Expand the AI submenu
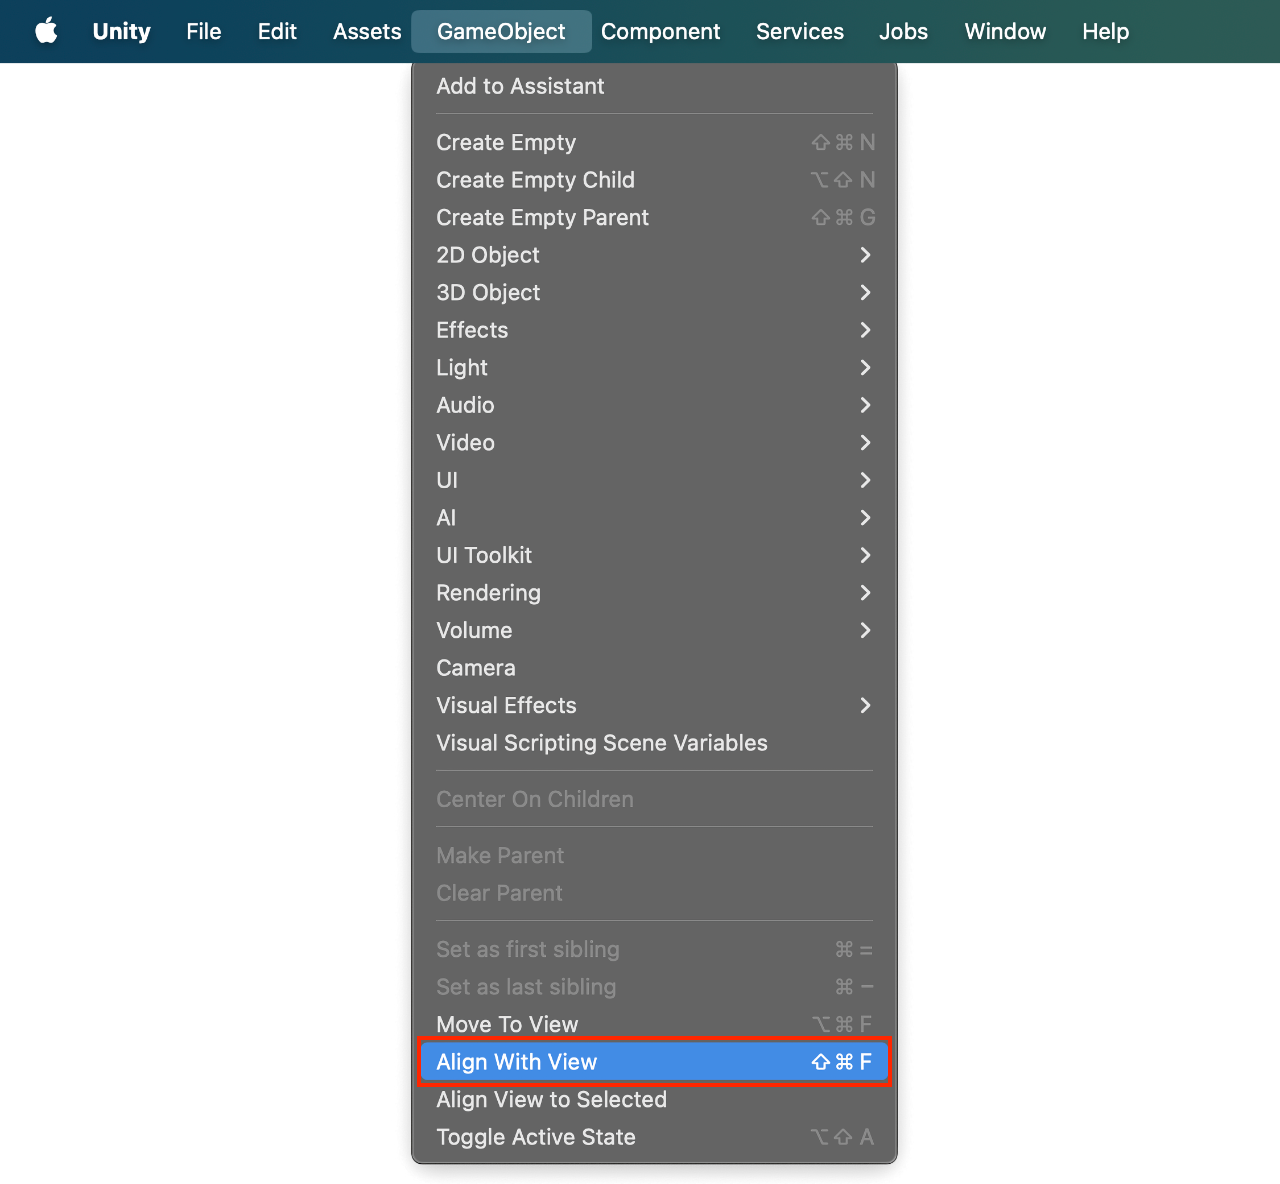The image size is (1280, 1184). (654, 517)
